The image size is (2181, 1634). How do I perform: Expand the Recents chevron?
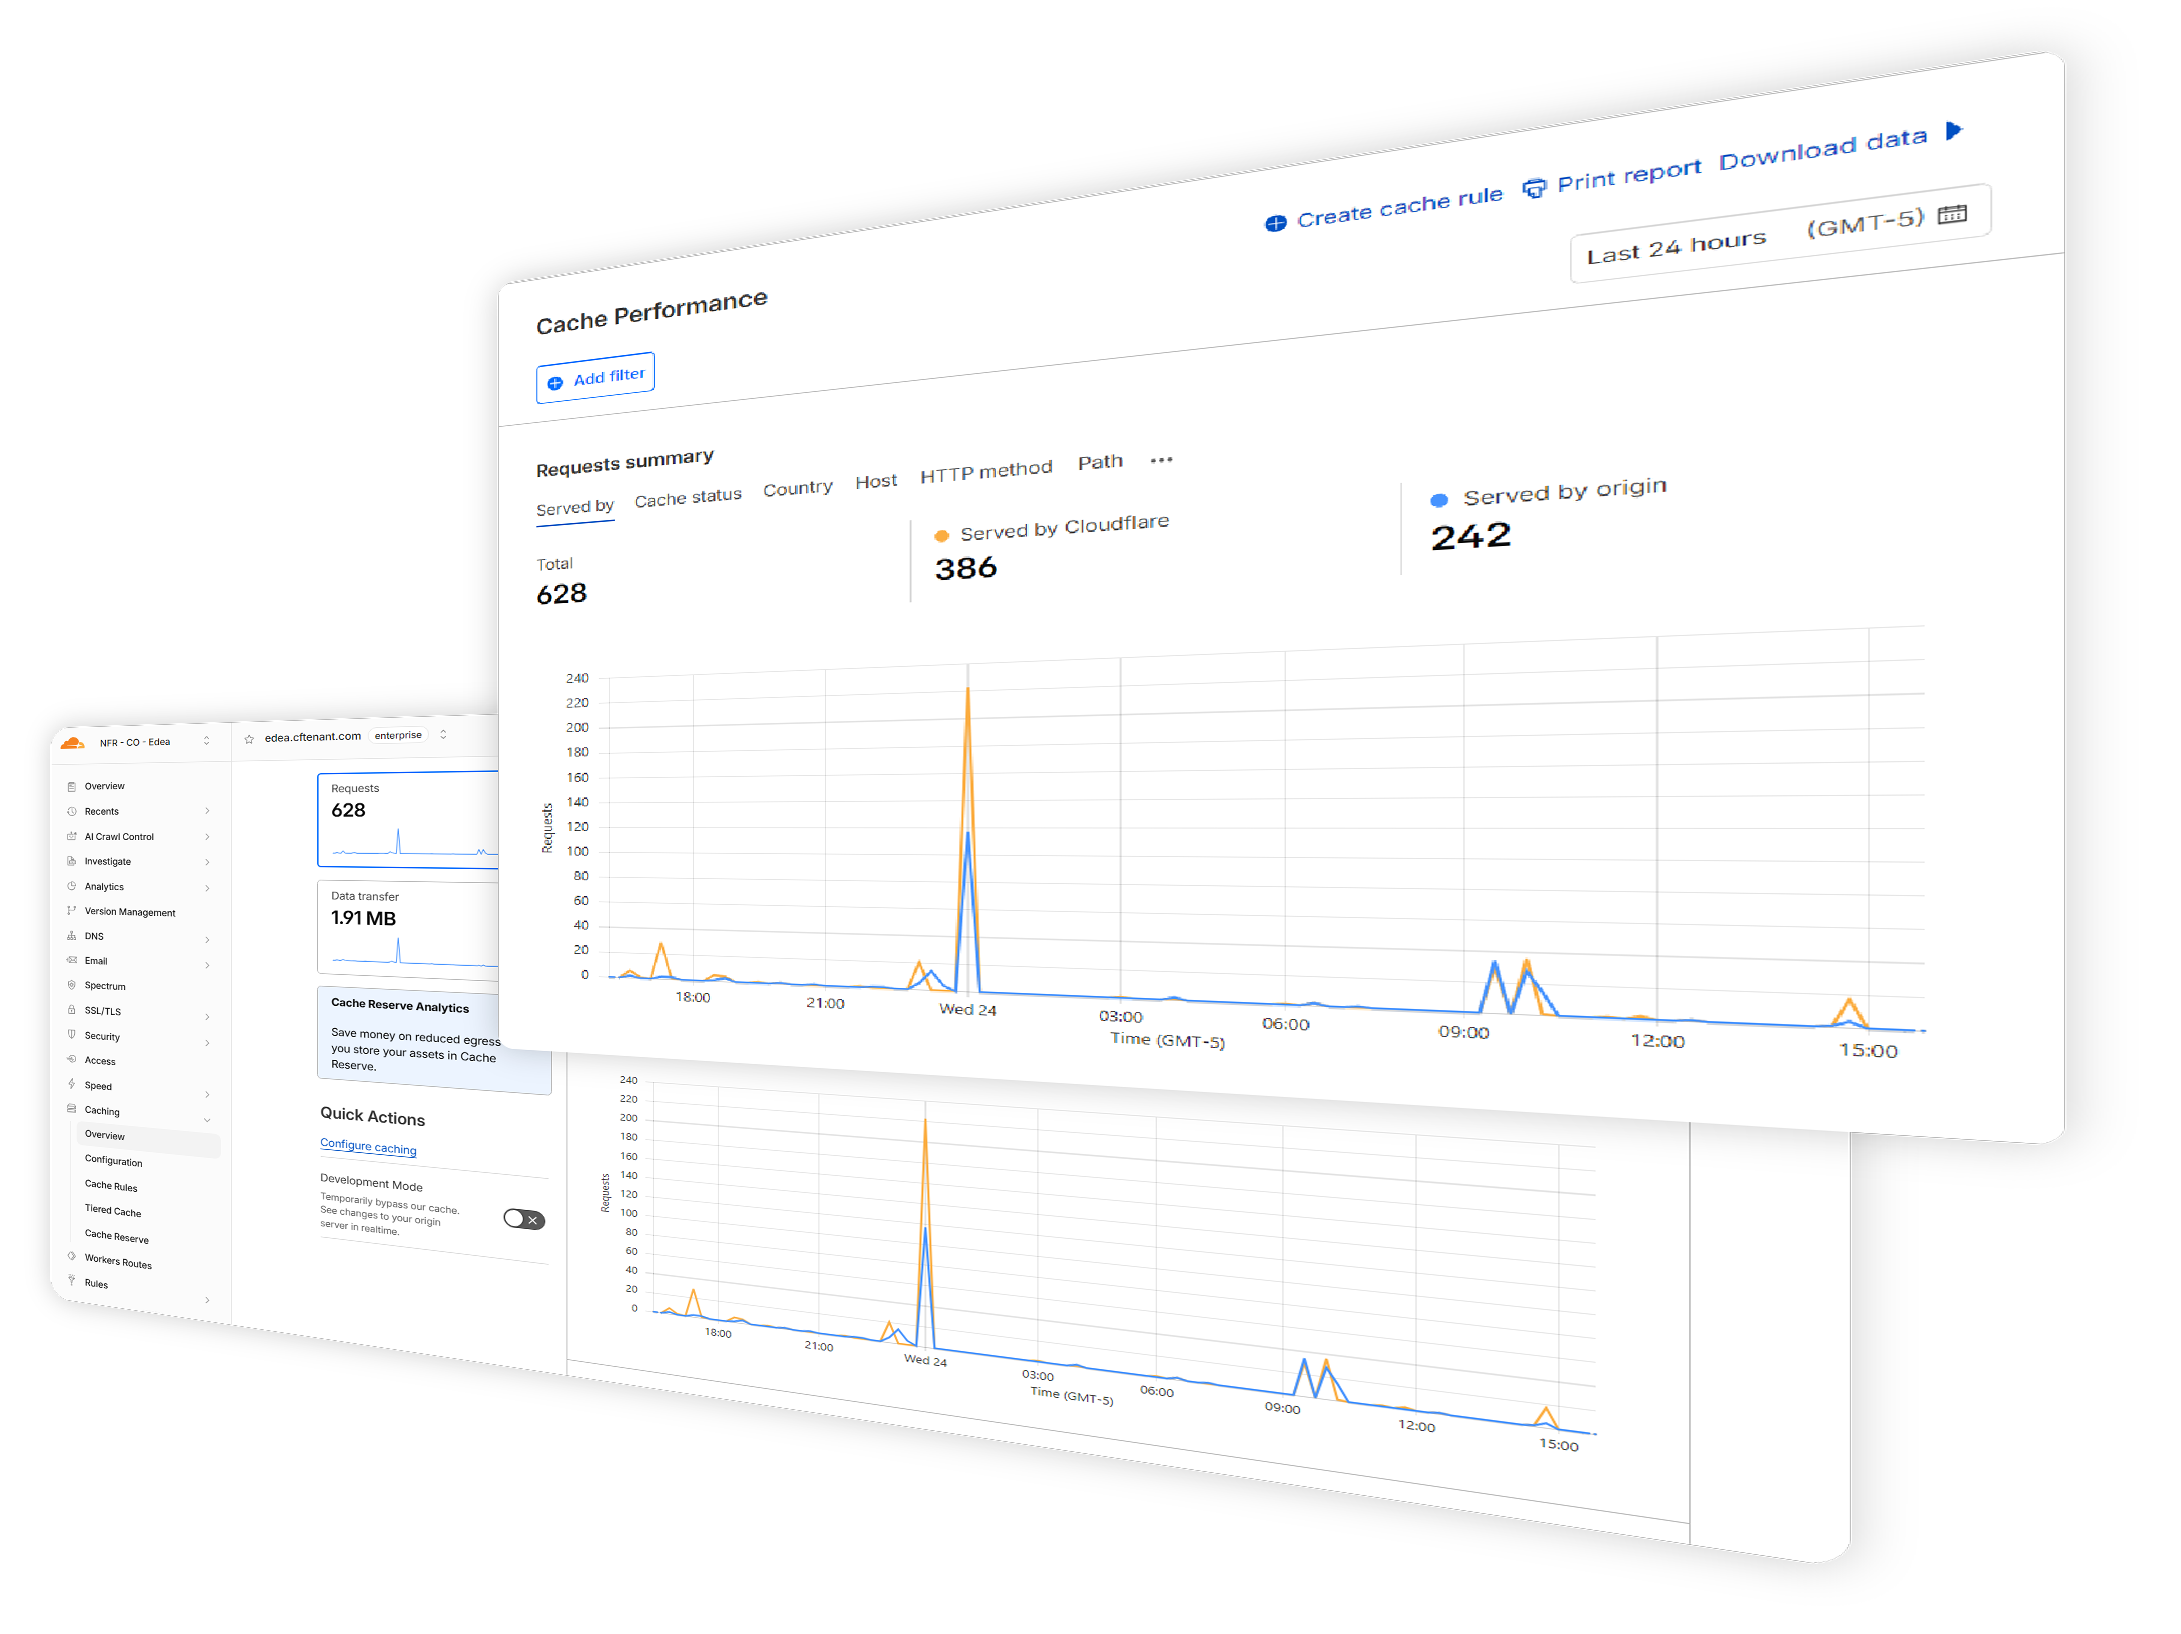(x=207, y=811)
